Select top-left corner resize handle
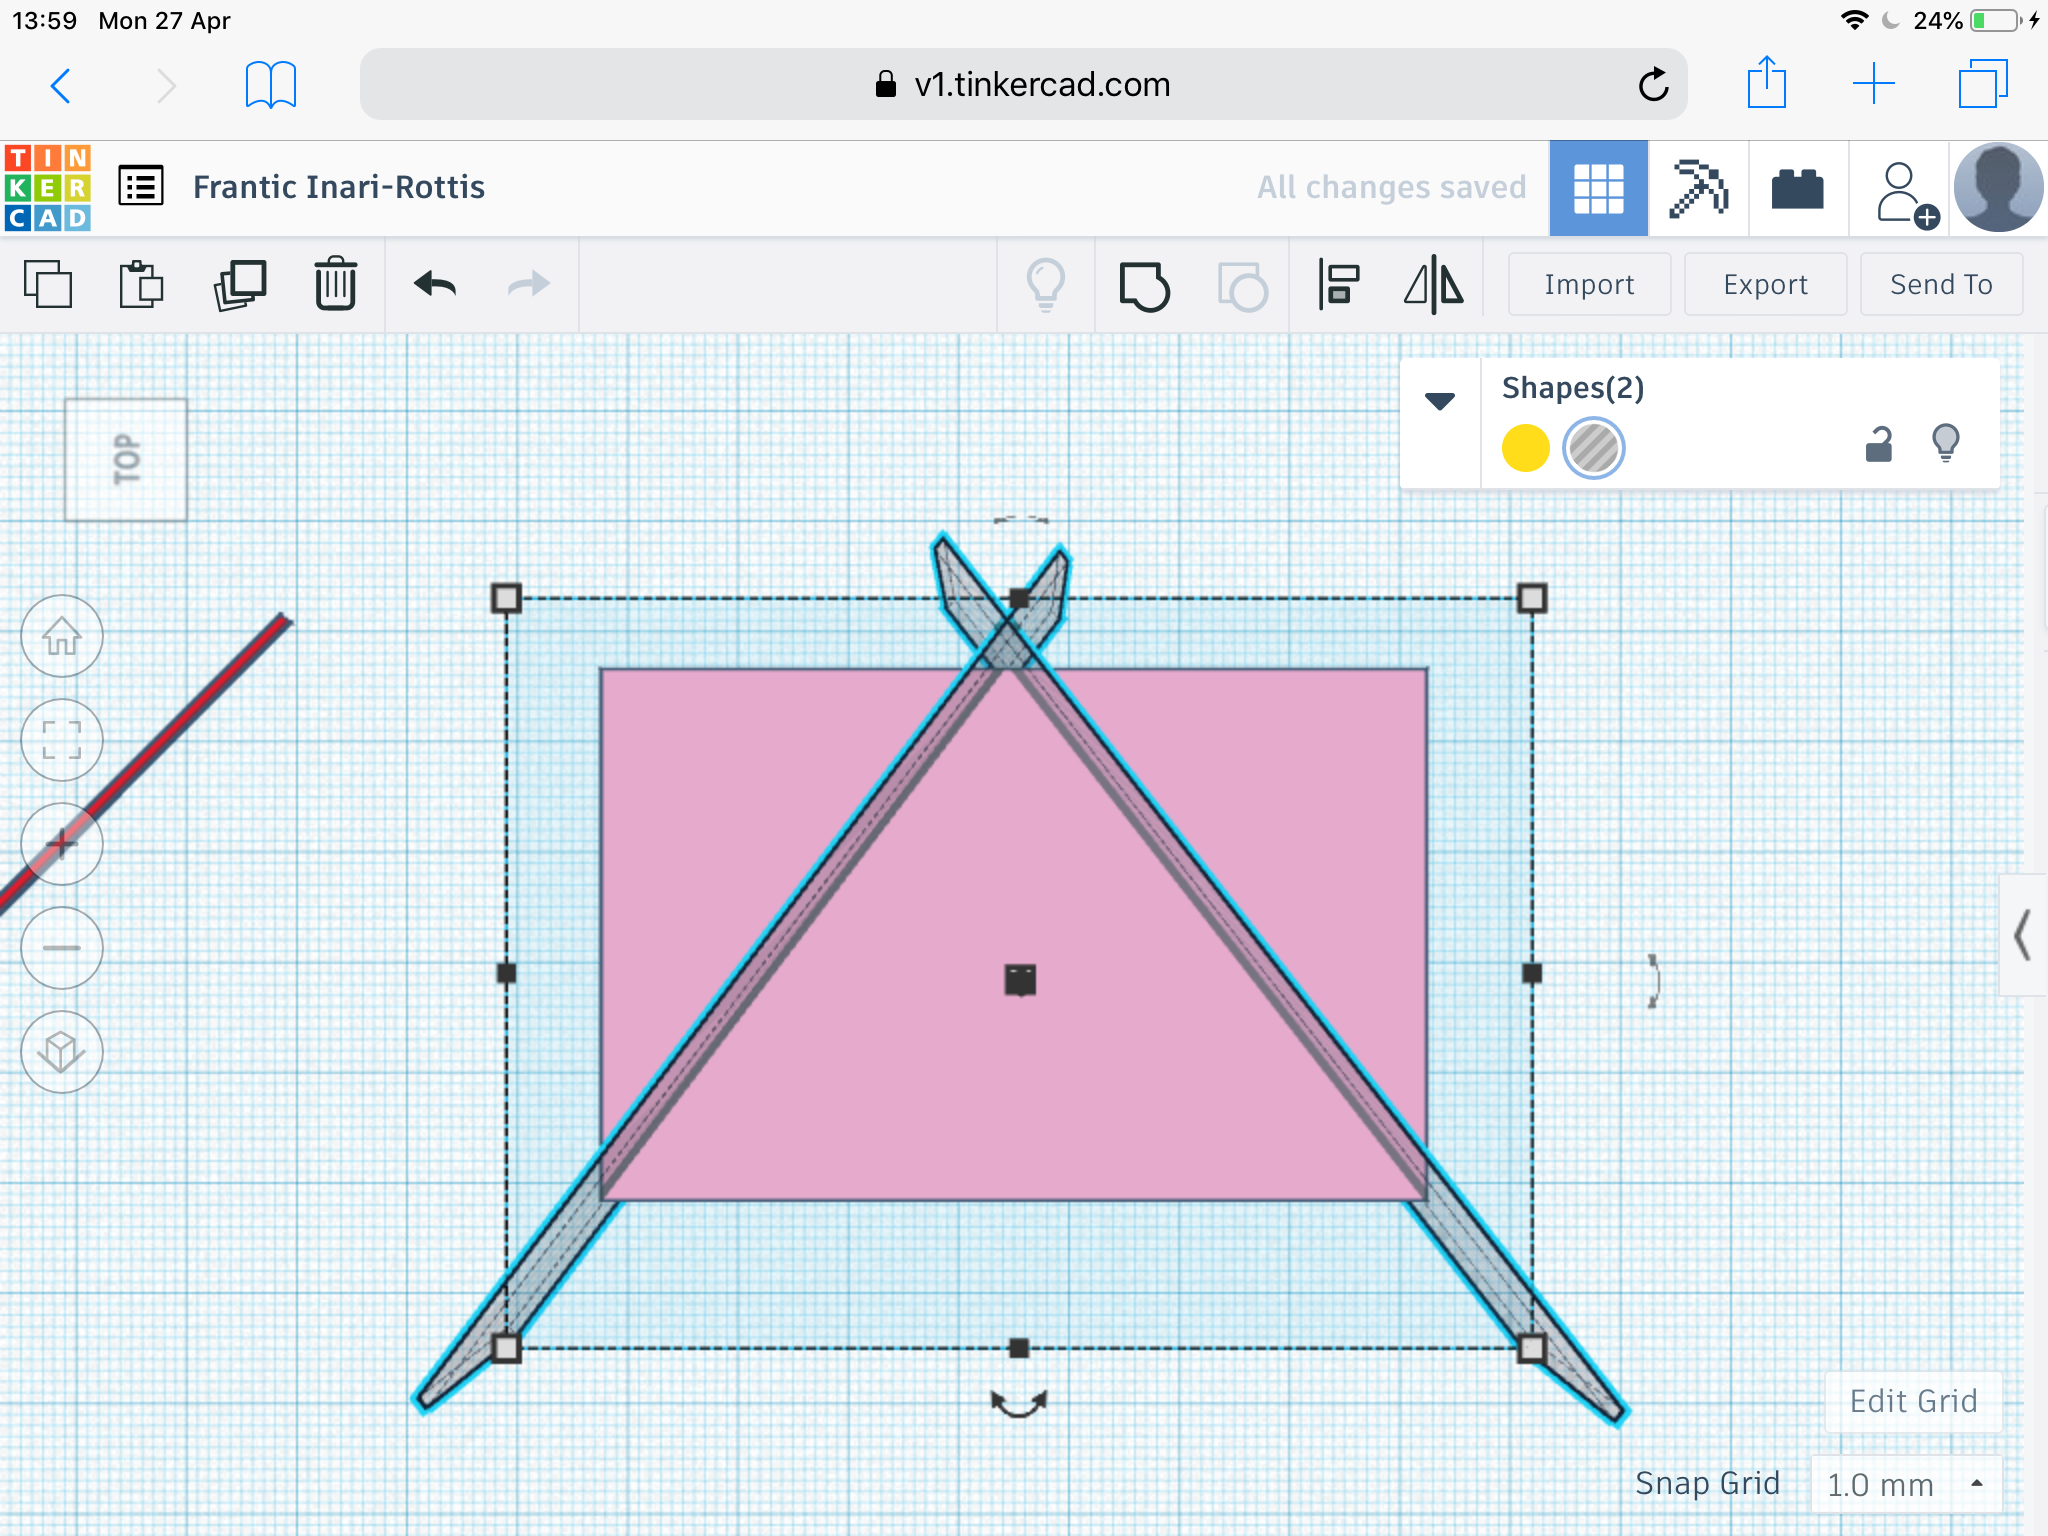This screenshot has height=1536, width=2048. pyautogui.click(x=507, y=598)
